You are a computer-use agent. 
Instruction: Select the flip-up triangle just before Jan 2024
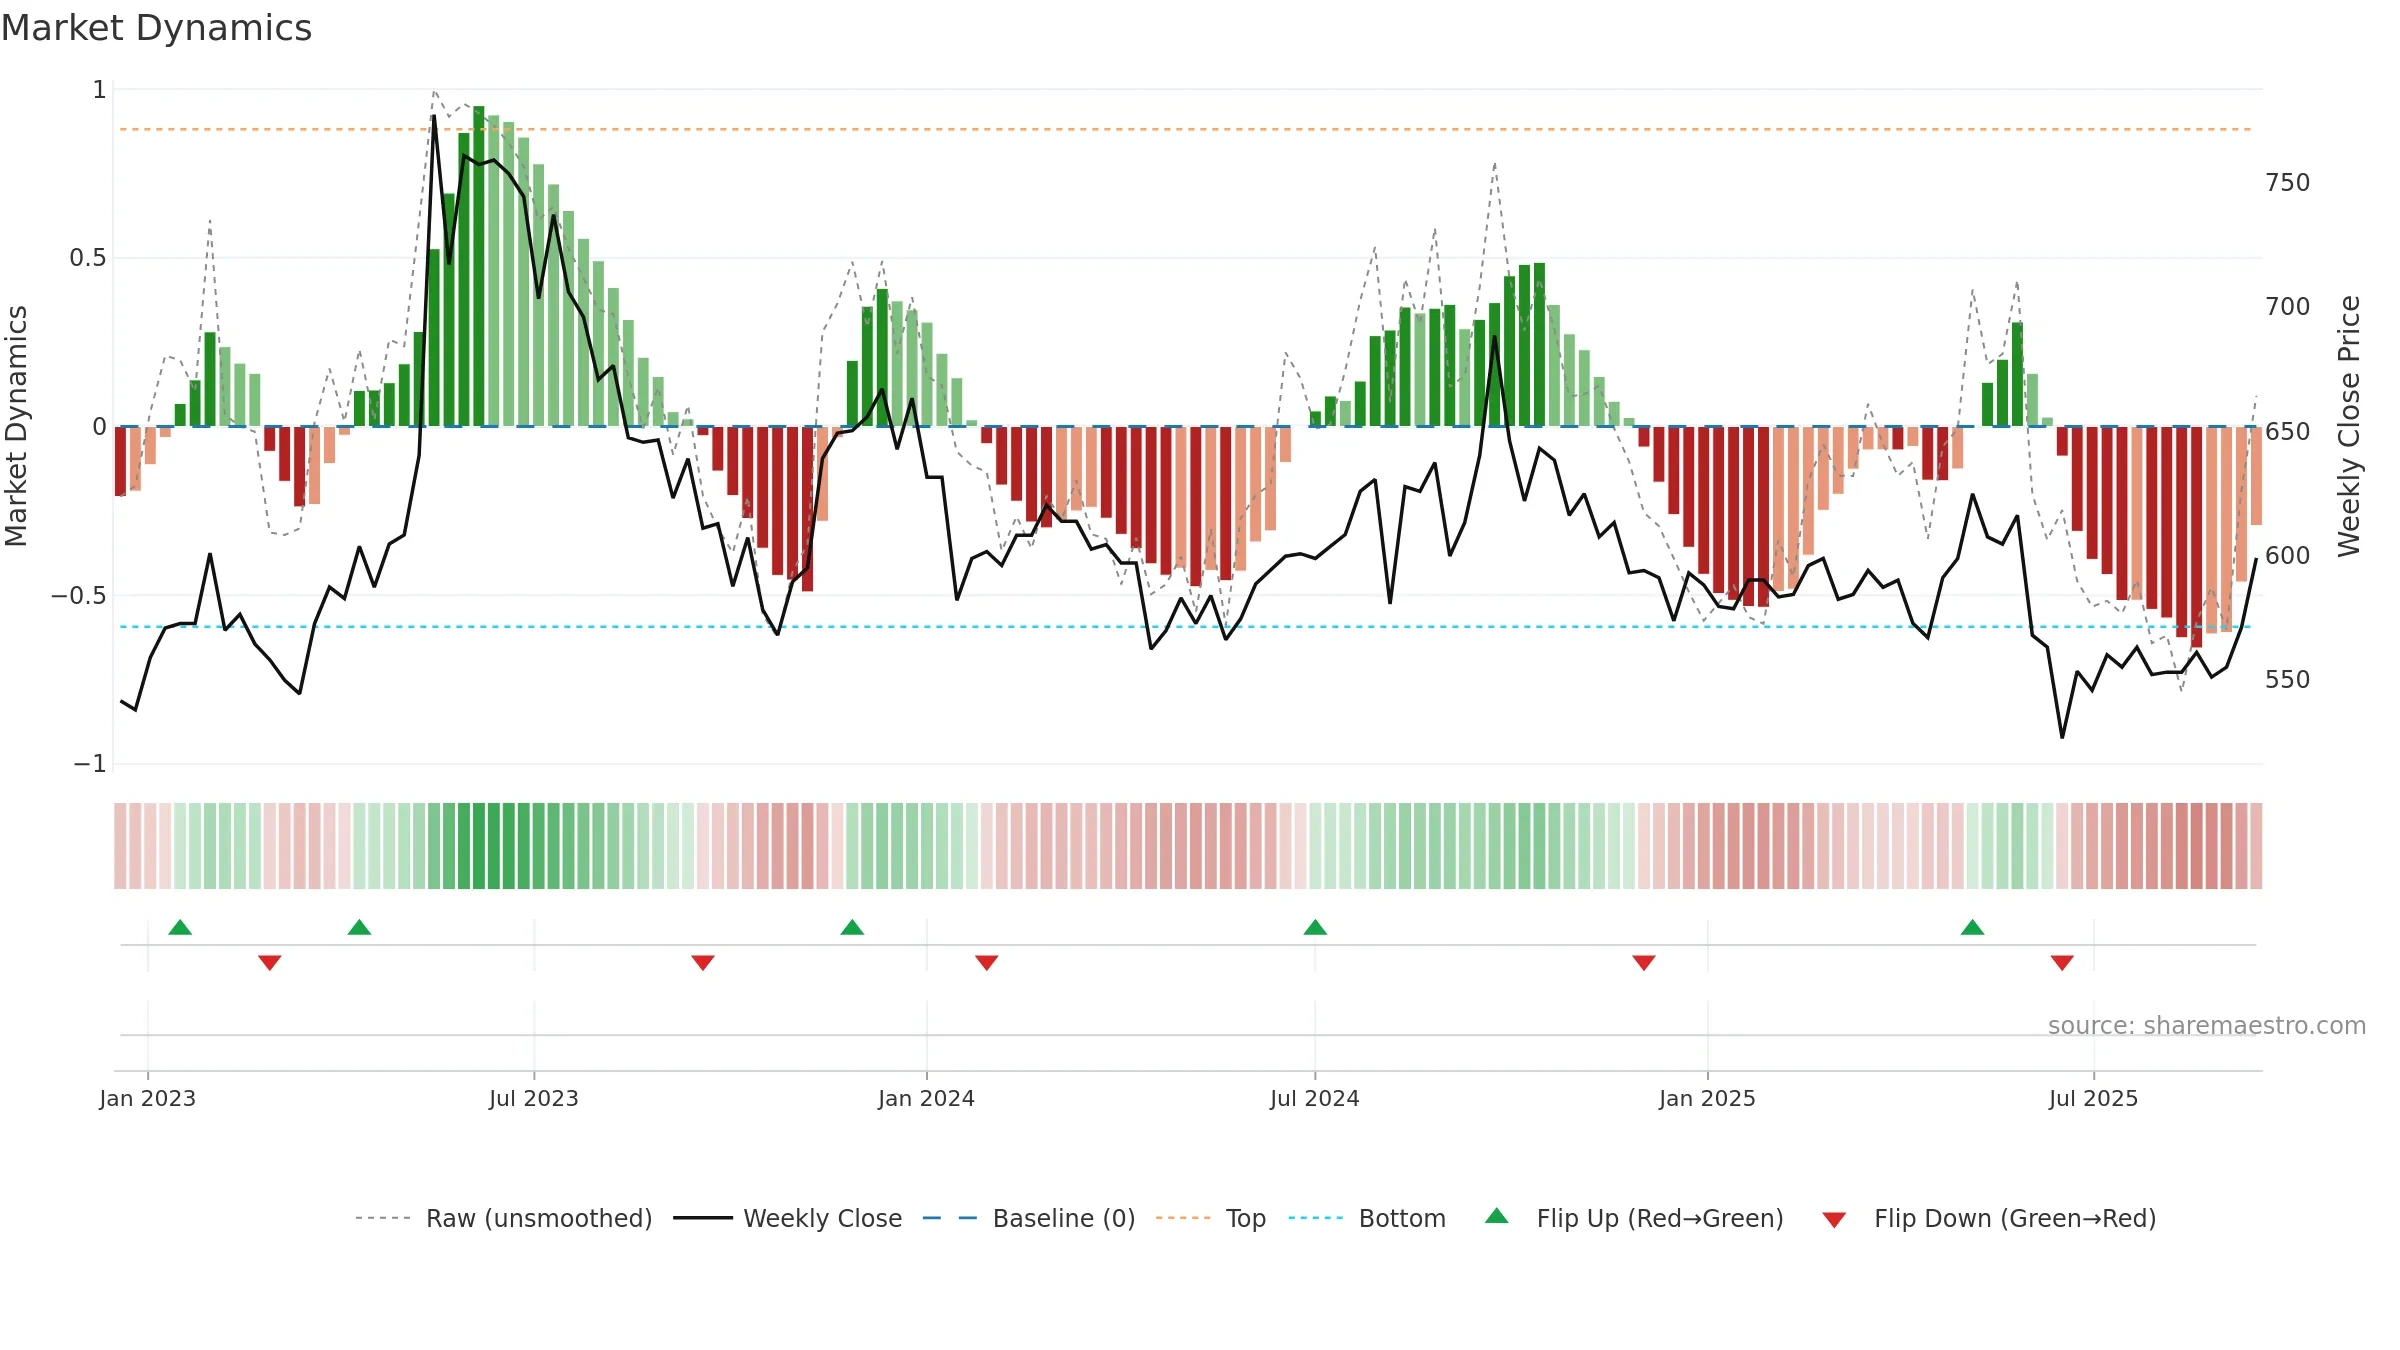coord(852,928)
